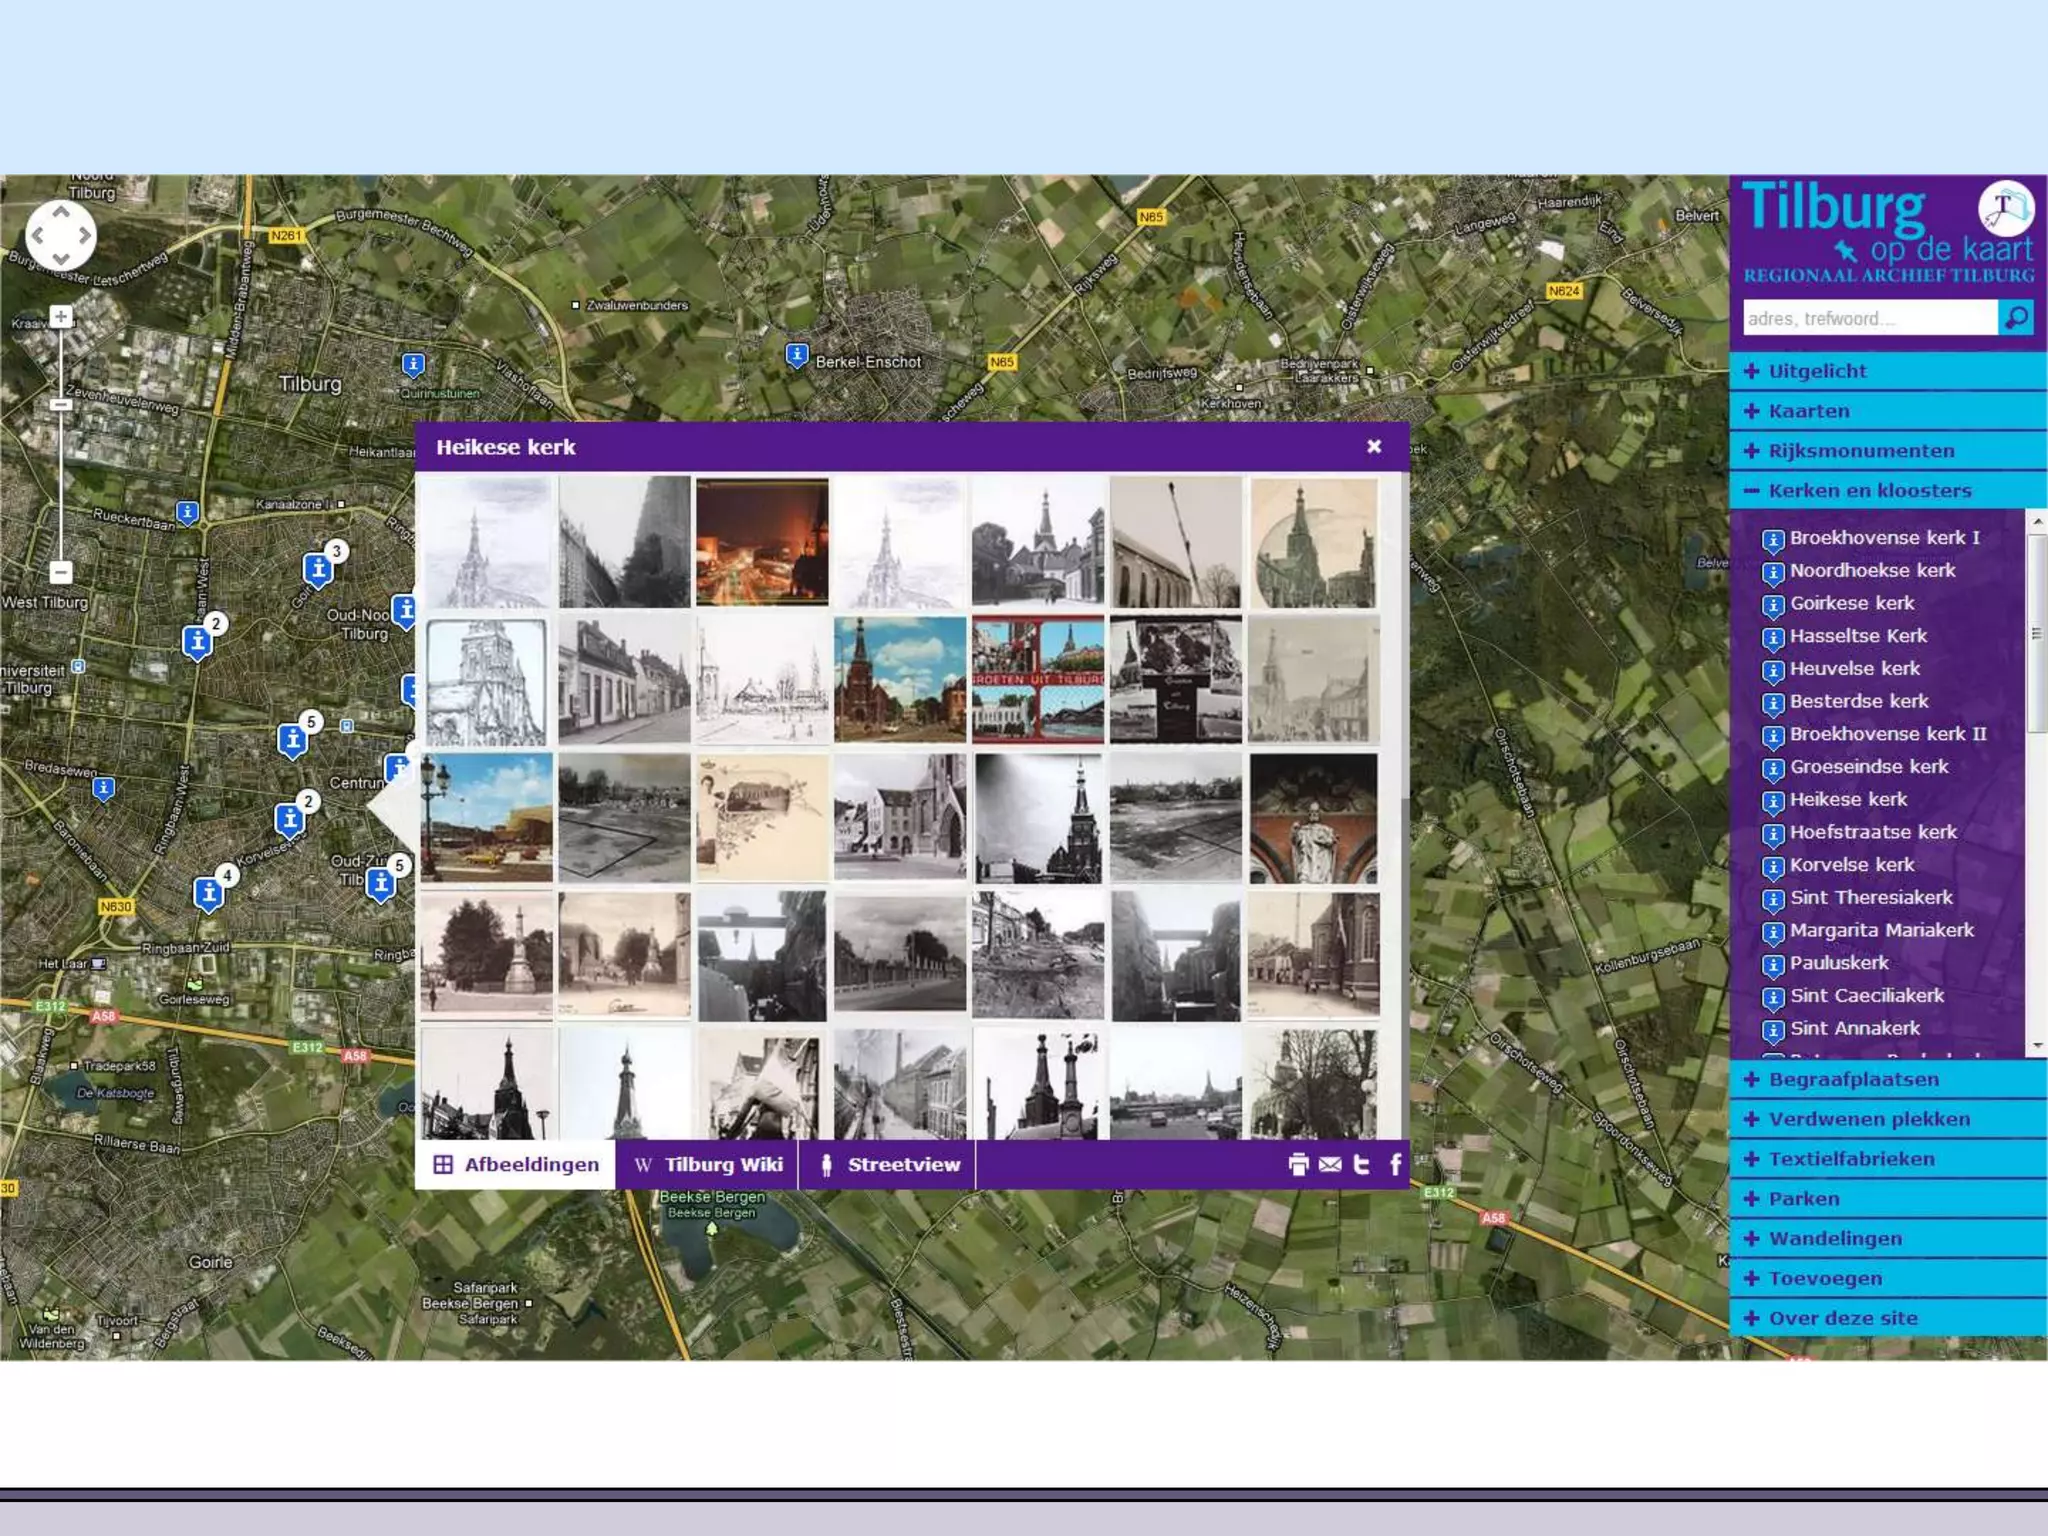Select Korvelse kerk in the list
The width and height of the screenshot is (2048, 1536).
[1851, 864]
